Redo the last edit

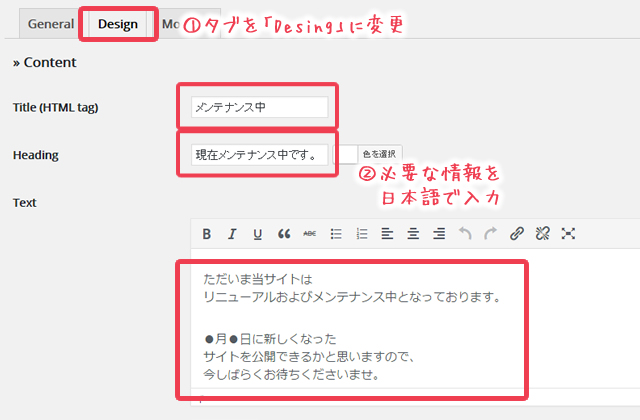click(x=491, y=234)
